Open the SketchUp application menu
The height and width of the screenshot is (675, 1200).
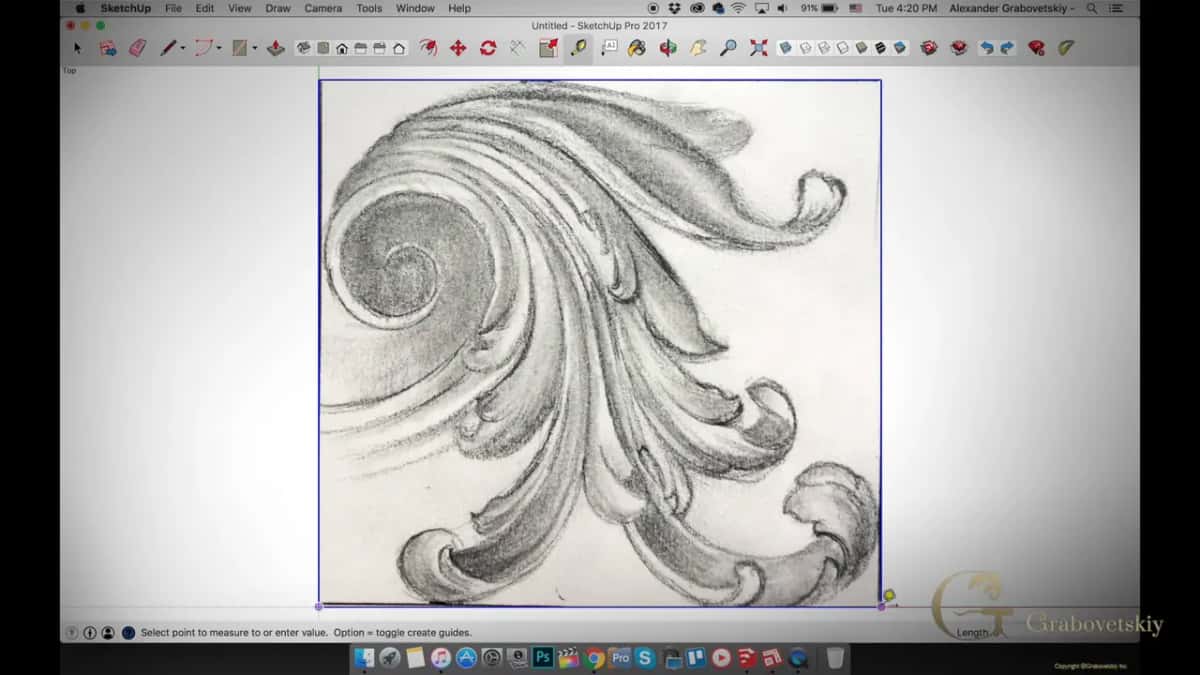pos(126,8)
